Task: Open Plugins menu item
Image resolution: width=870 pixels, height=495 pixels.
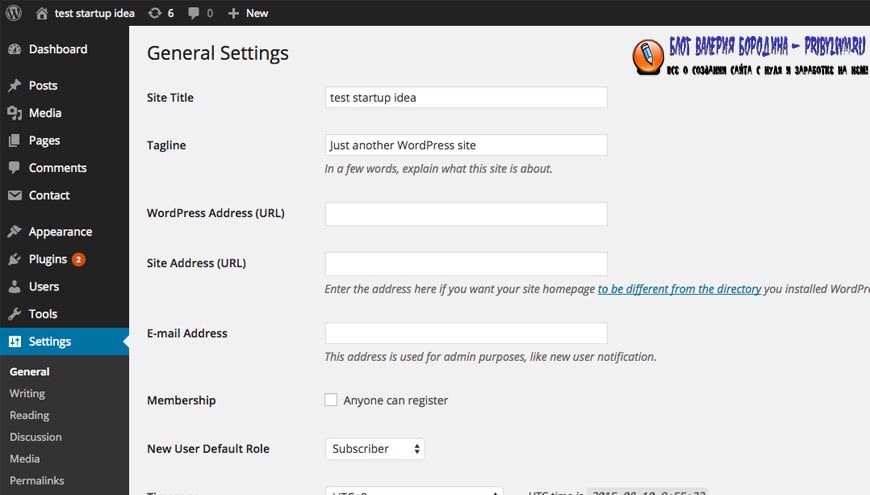Action: pos(64,259)
